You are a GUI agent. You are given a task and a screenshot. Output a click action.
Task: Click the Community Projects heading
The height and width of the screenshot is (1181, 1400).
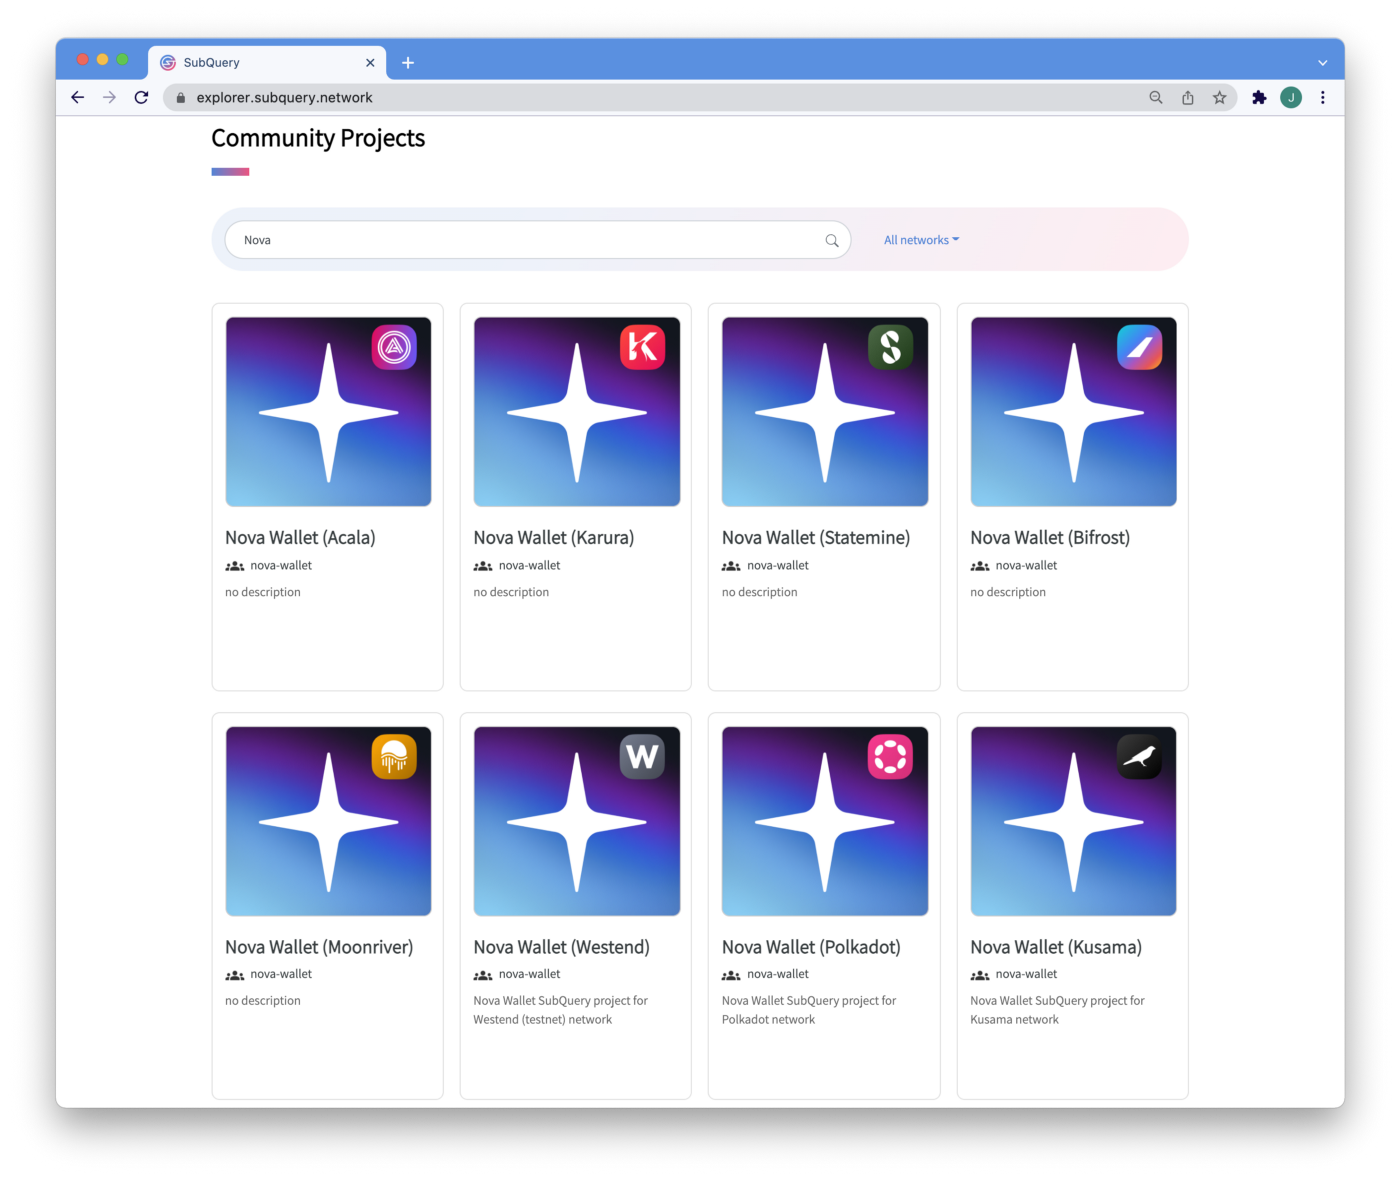click(x=318, y=138)
